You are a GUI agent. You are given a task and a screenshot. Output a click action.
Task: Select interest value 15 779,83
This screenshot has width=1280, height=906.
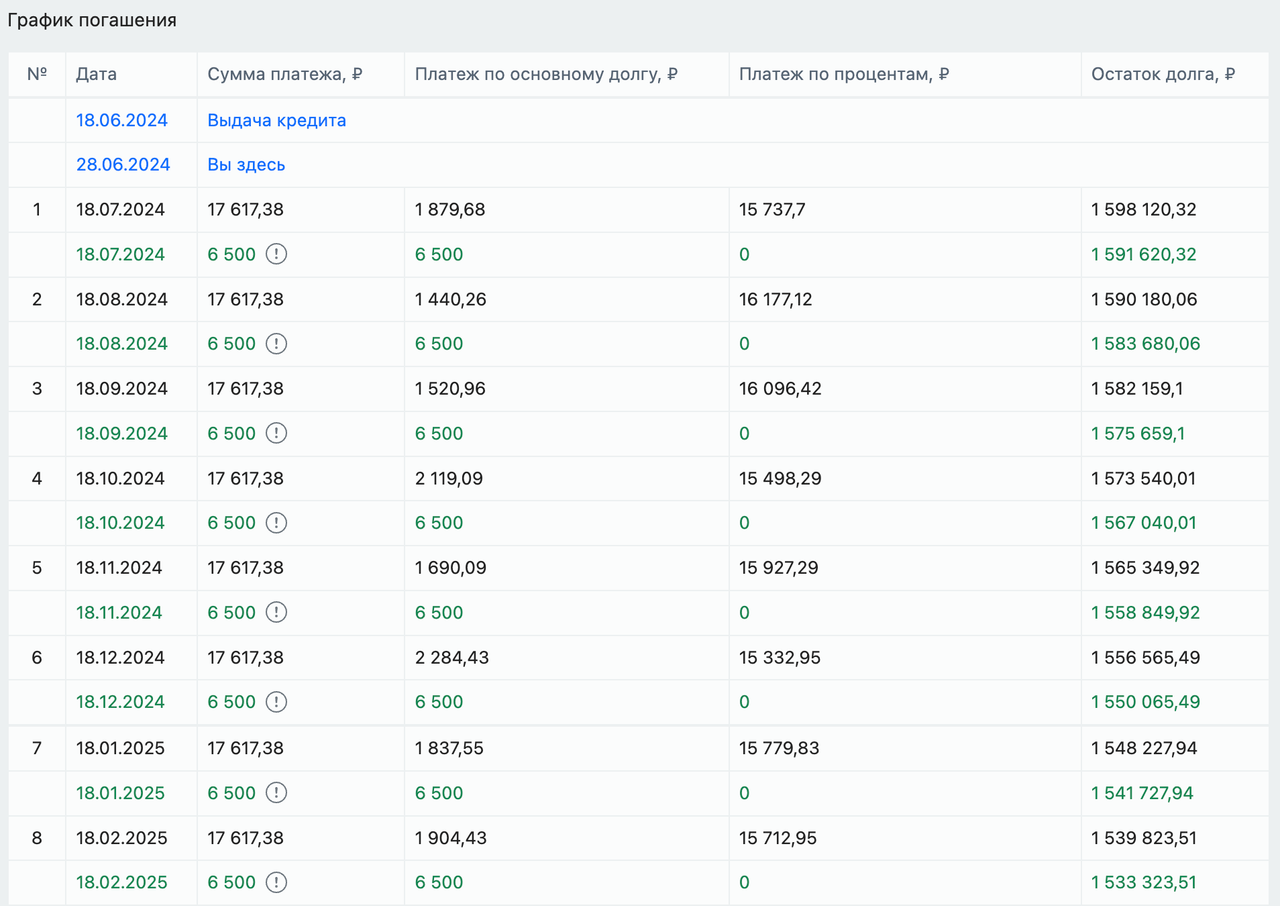(779, 748)
